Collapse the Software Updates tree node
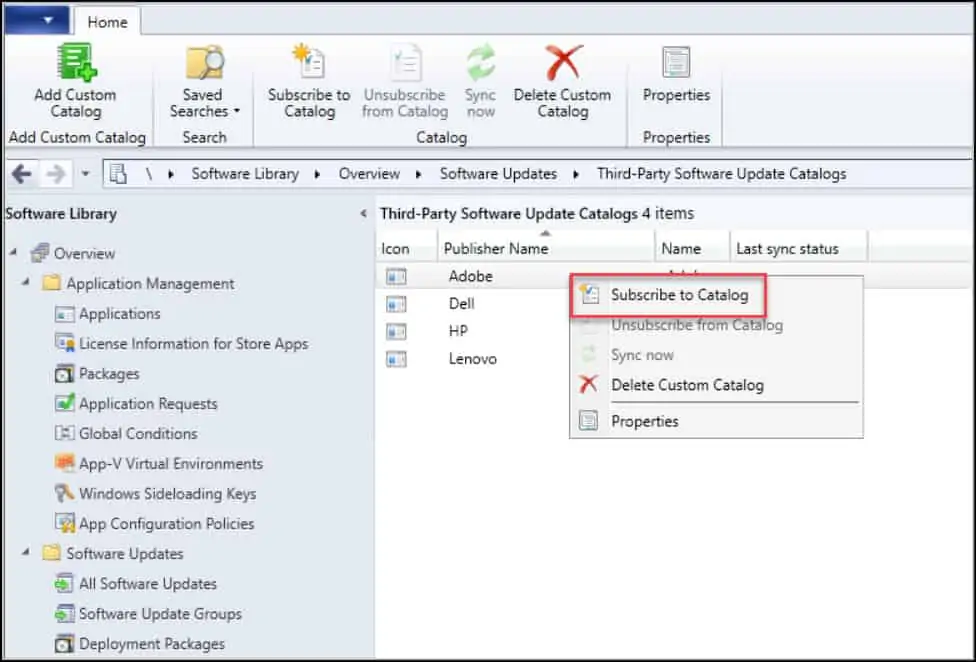 [26, 552]
